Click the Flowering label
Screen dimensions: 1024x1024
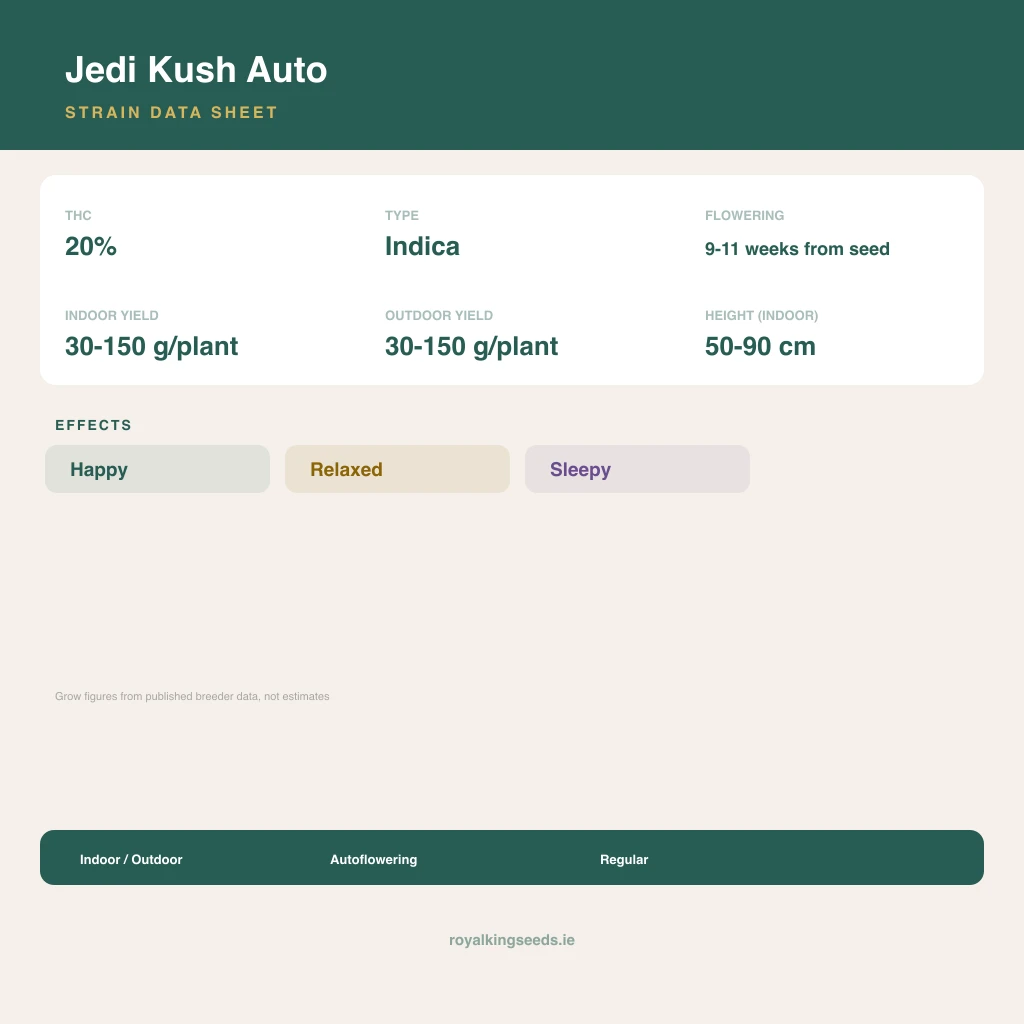click(744, 216)
